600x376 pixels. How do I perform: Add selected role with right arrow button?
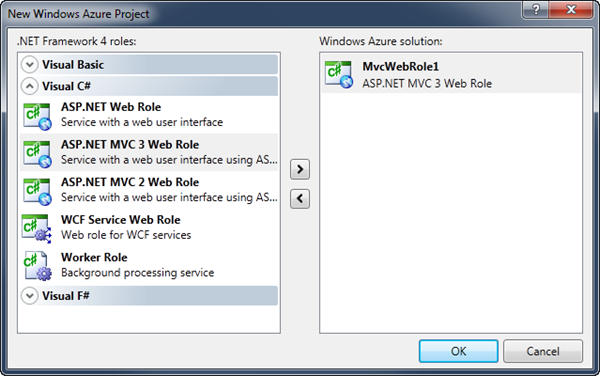click(x=300, y=169)
